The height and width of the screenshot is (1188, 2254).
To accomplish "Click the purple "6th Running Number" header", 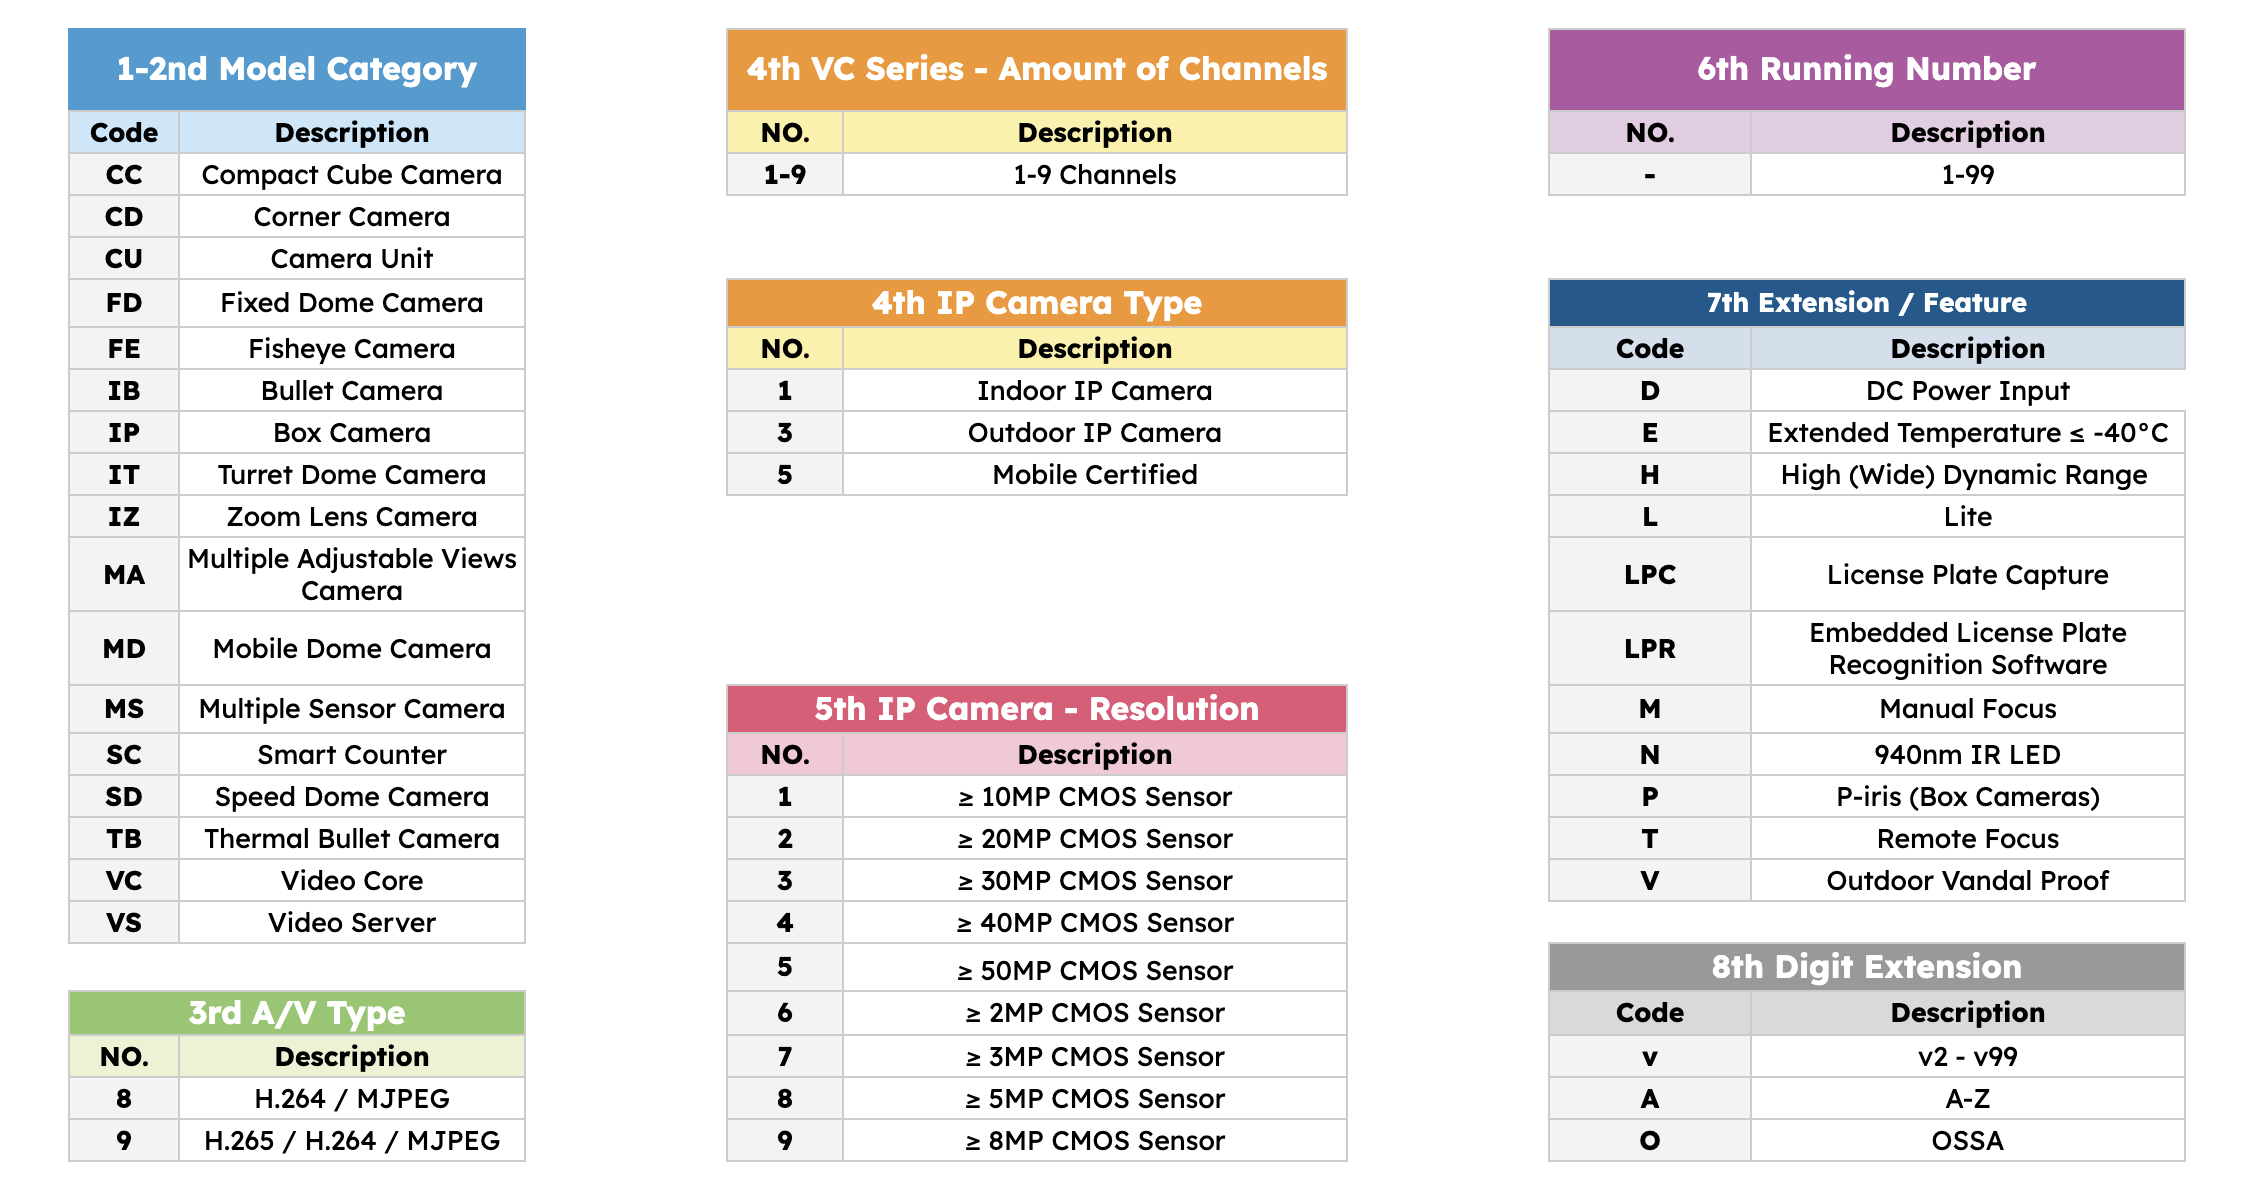I will pos(1866,69).
